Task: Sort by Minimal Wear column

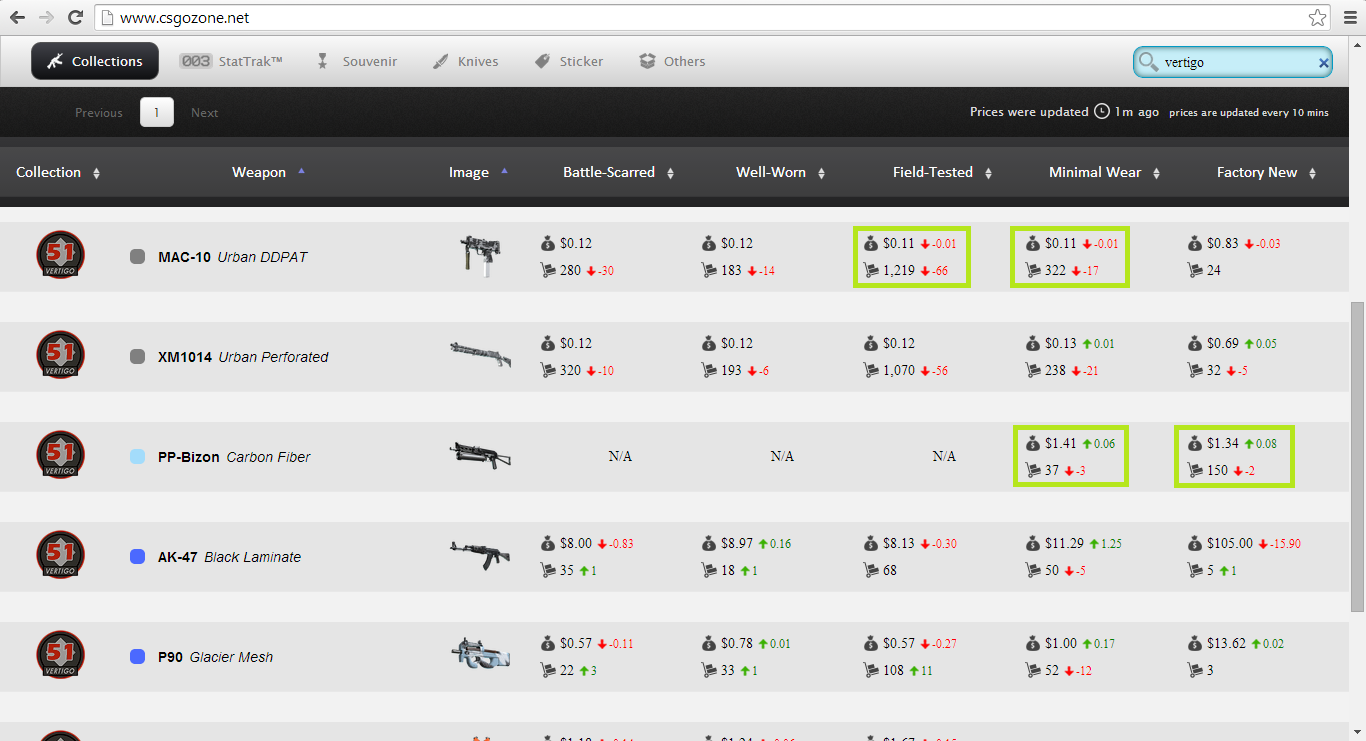Action: [1105, 172]
